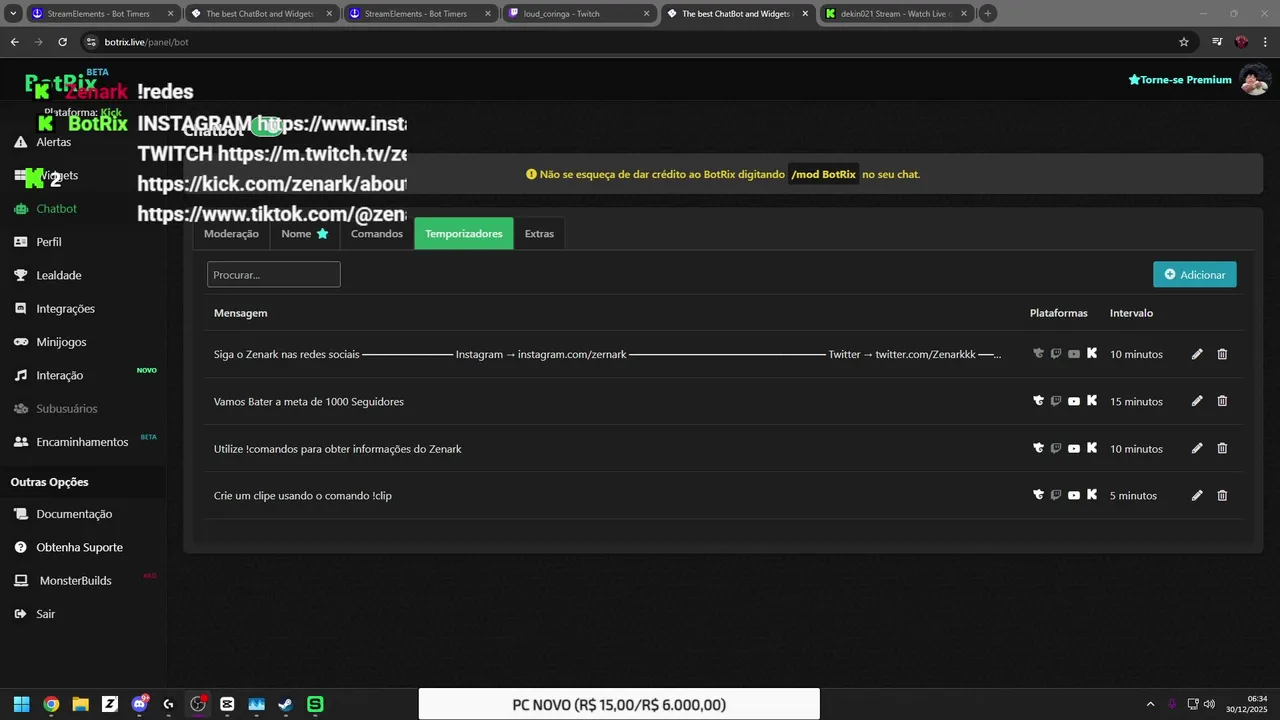The width and height of the screenshot is (1280, 720).
Task: Open Interação via its music note icon
Action: pos(20,375)
